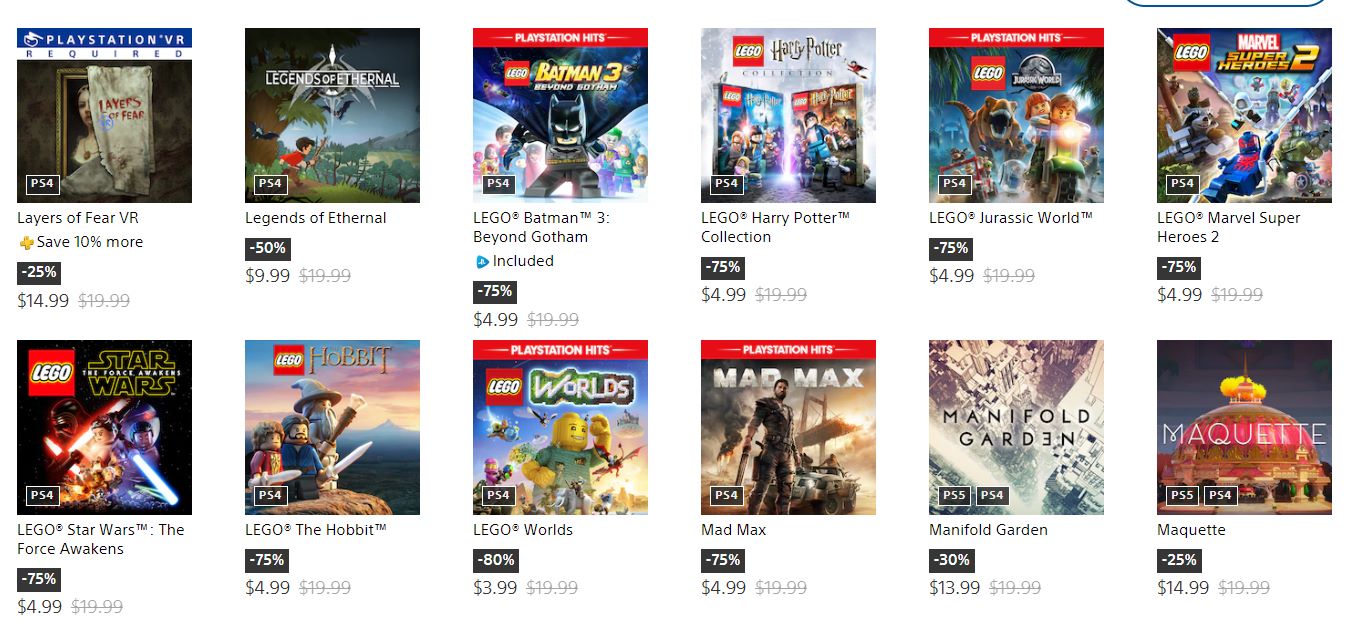Open the Layers of Fear VR cover thumbnail
The height and width of the screenshot is (642, 1364).
(104, 115)
